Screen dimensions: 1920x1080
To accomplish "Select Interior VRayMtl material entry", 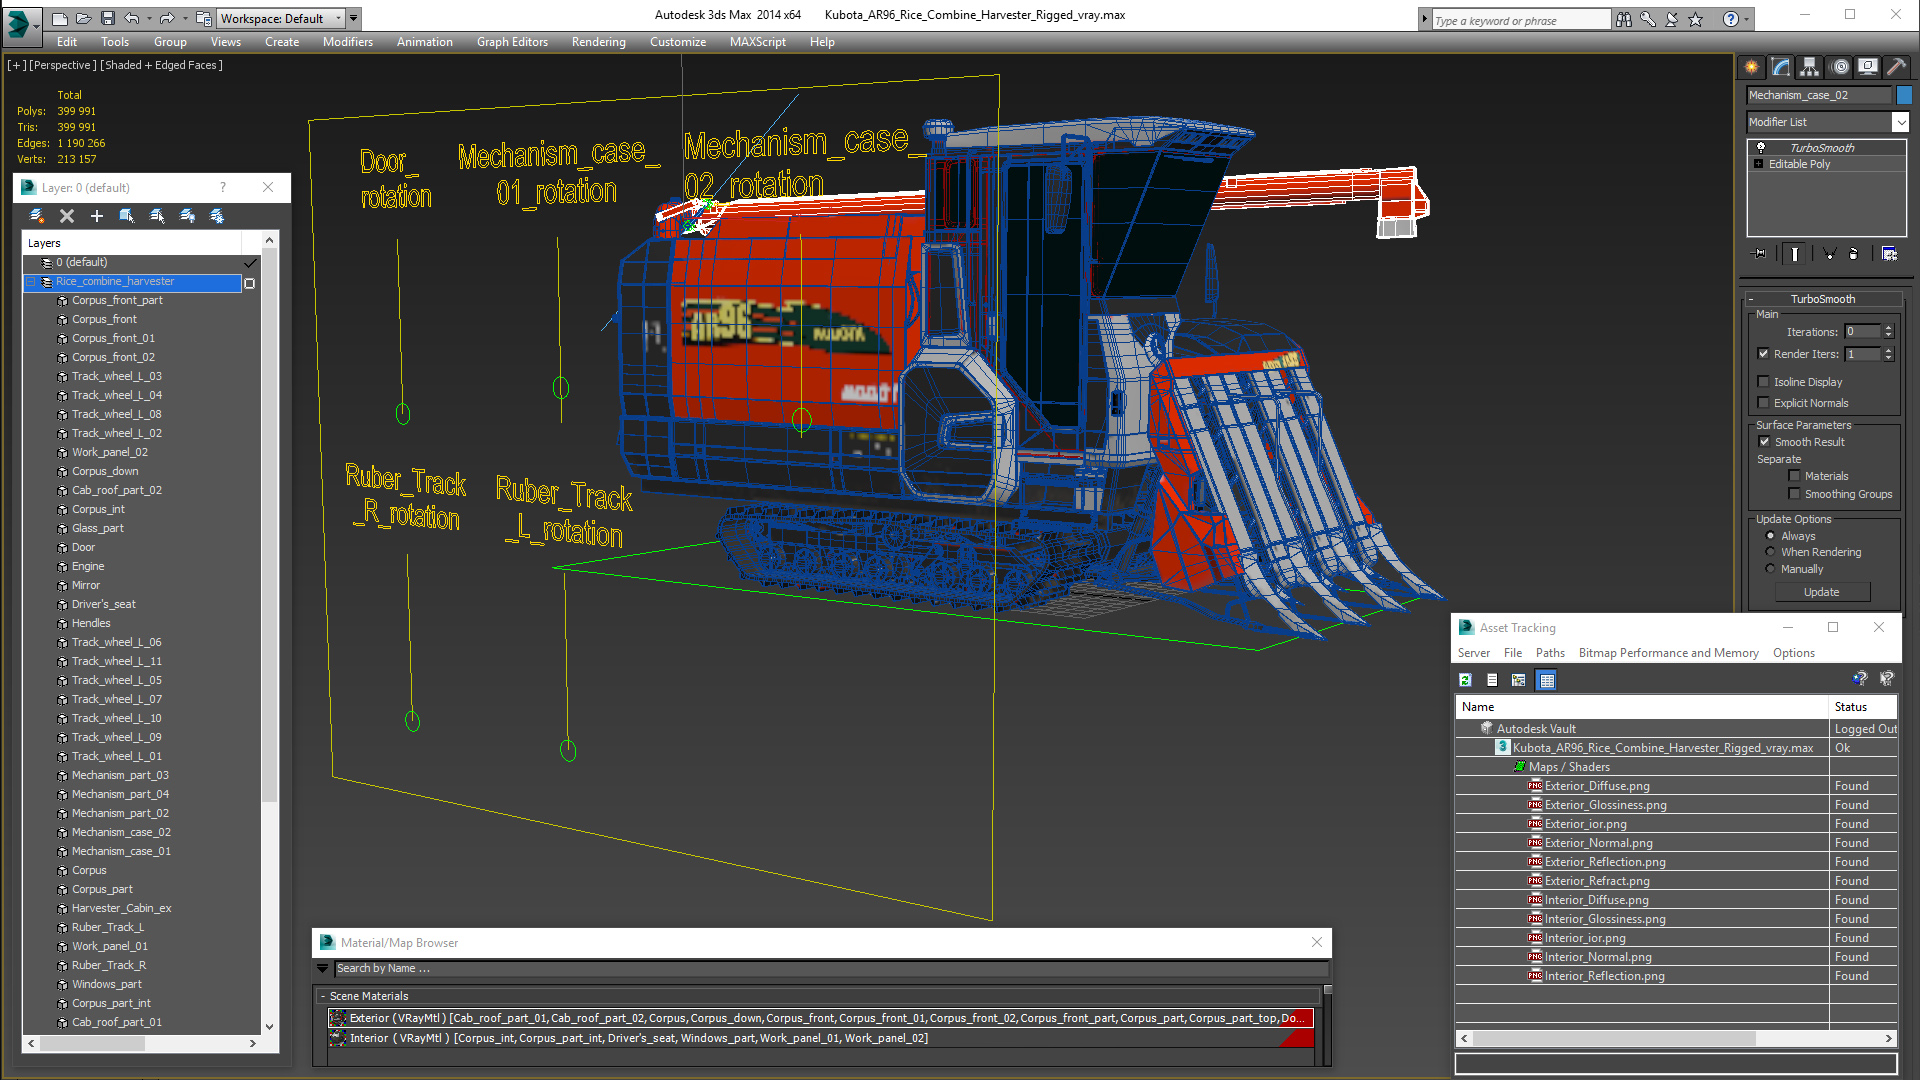I will click(820, 1038).
